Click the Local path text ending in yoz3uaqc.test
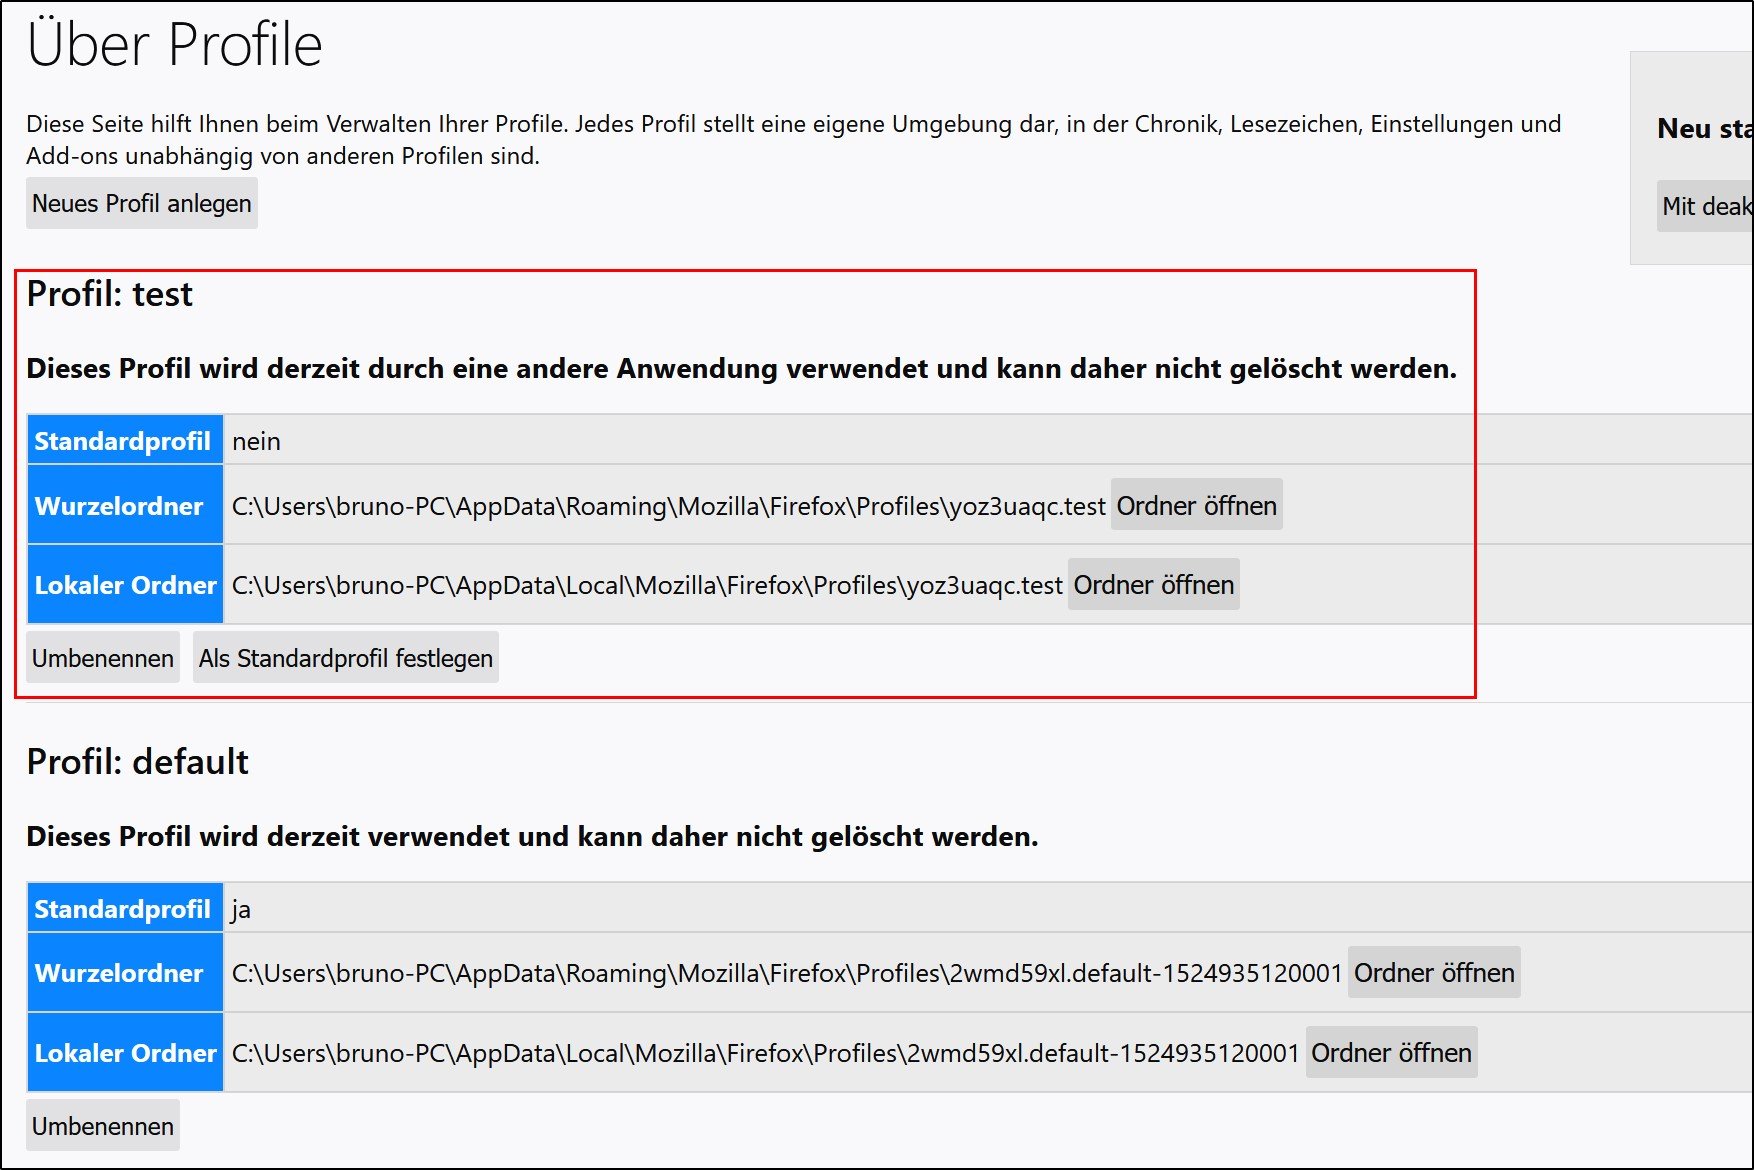 pyautogui.click(x=646, y=586)
